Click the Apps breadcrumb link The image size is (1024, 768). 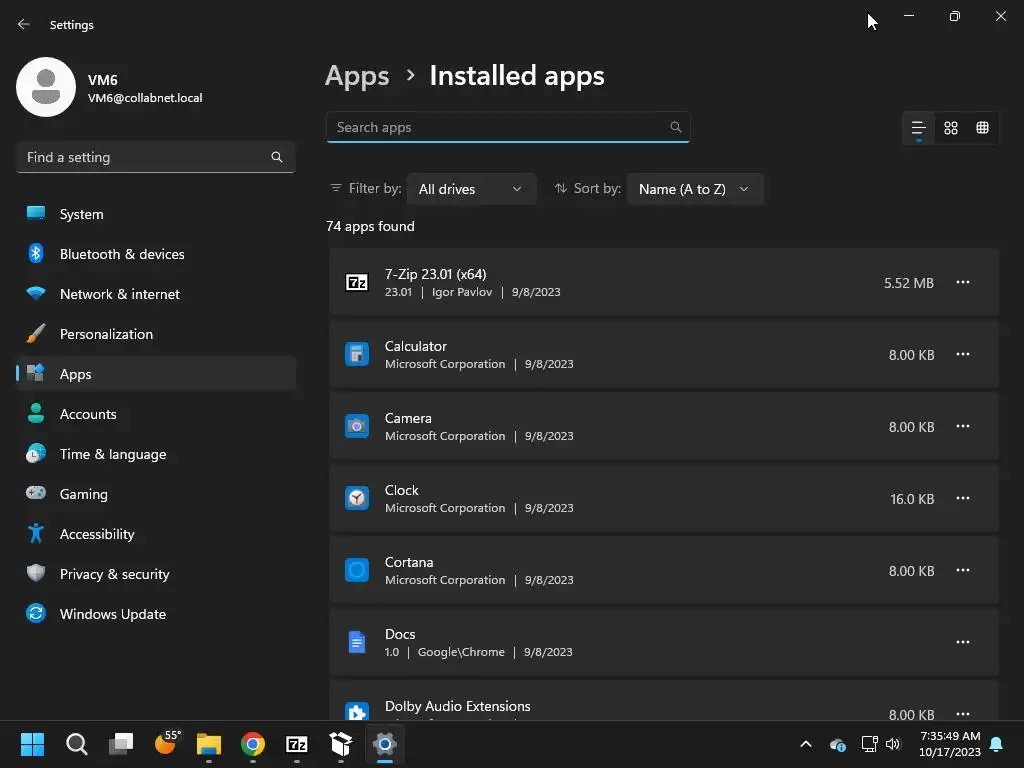point(357,76)
